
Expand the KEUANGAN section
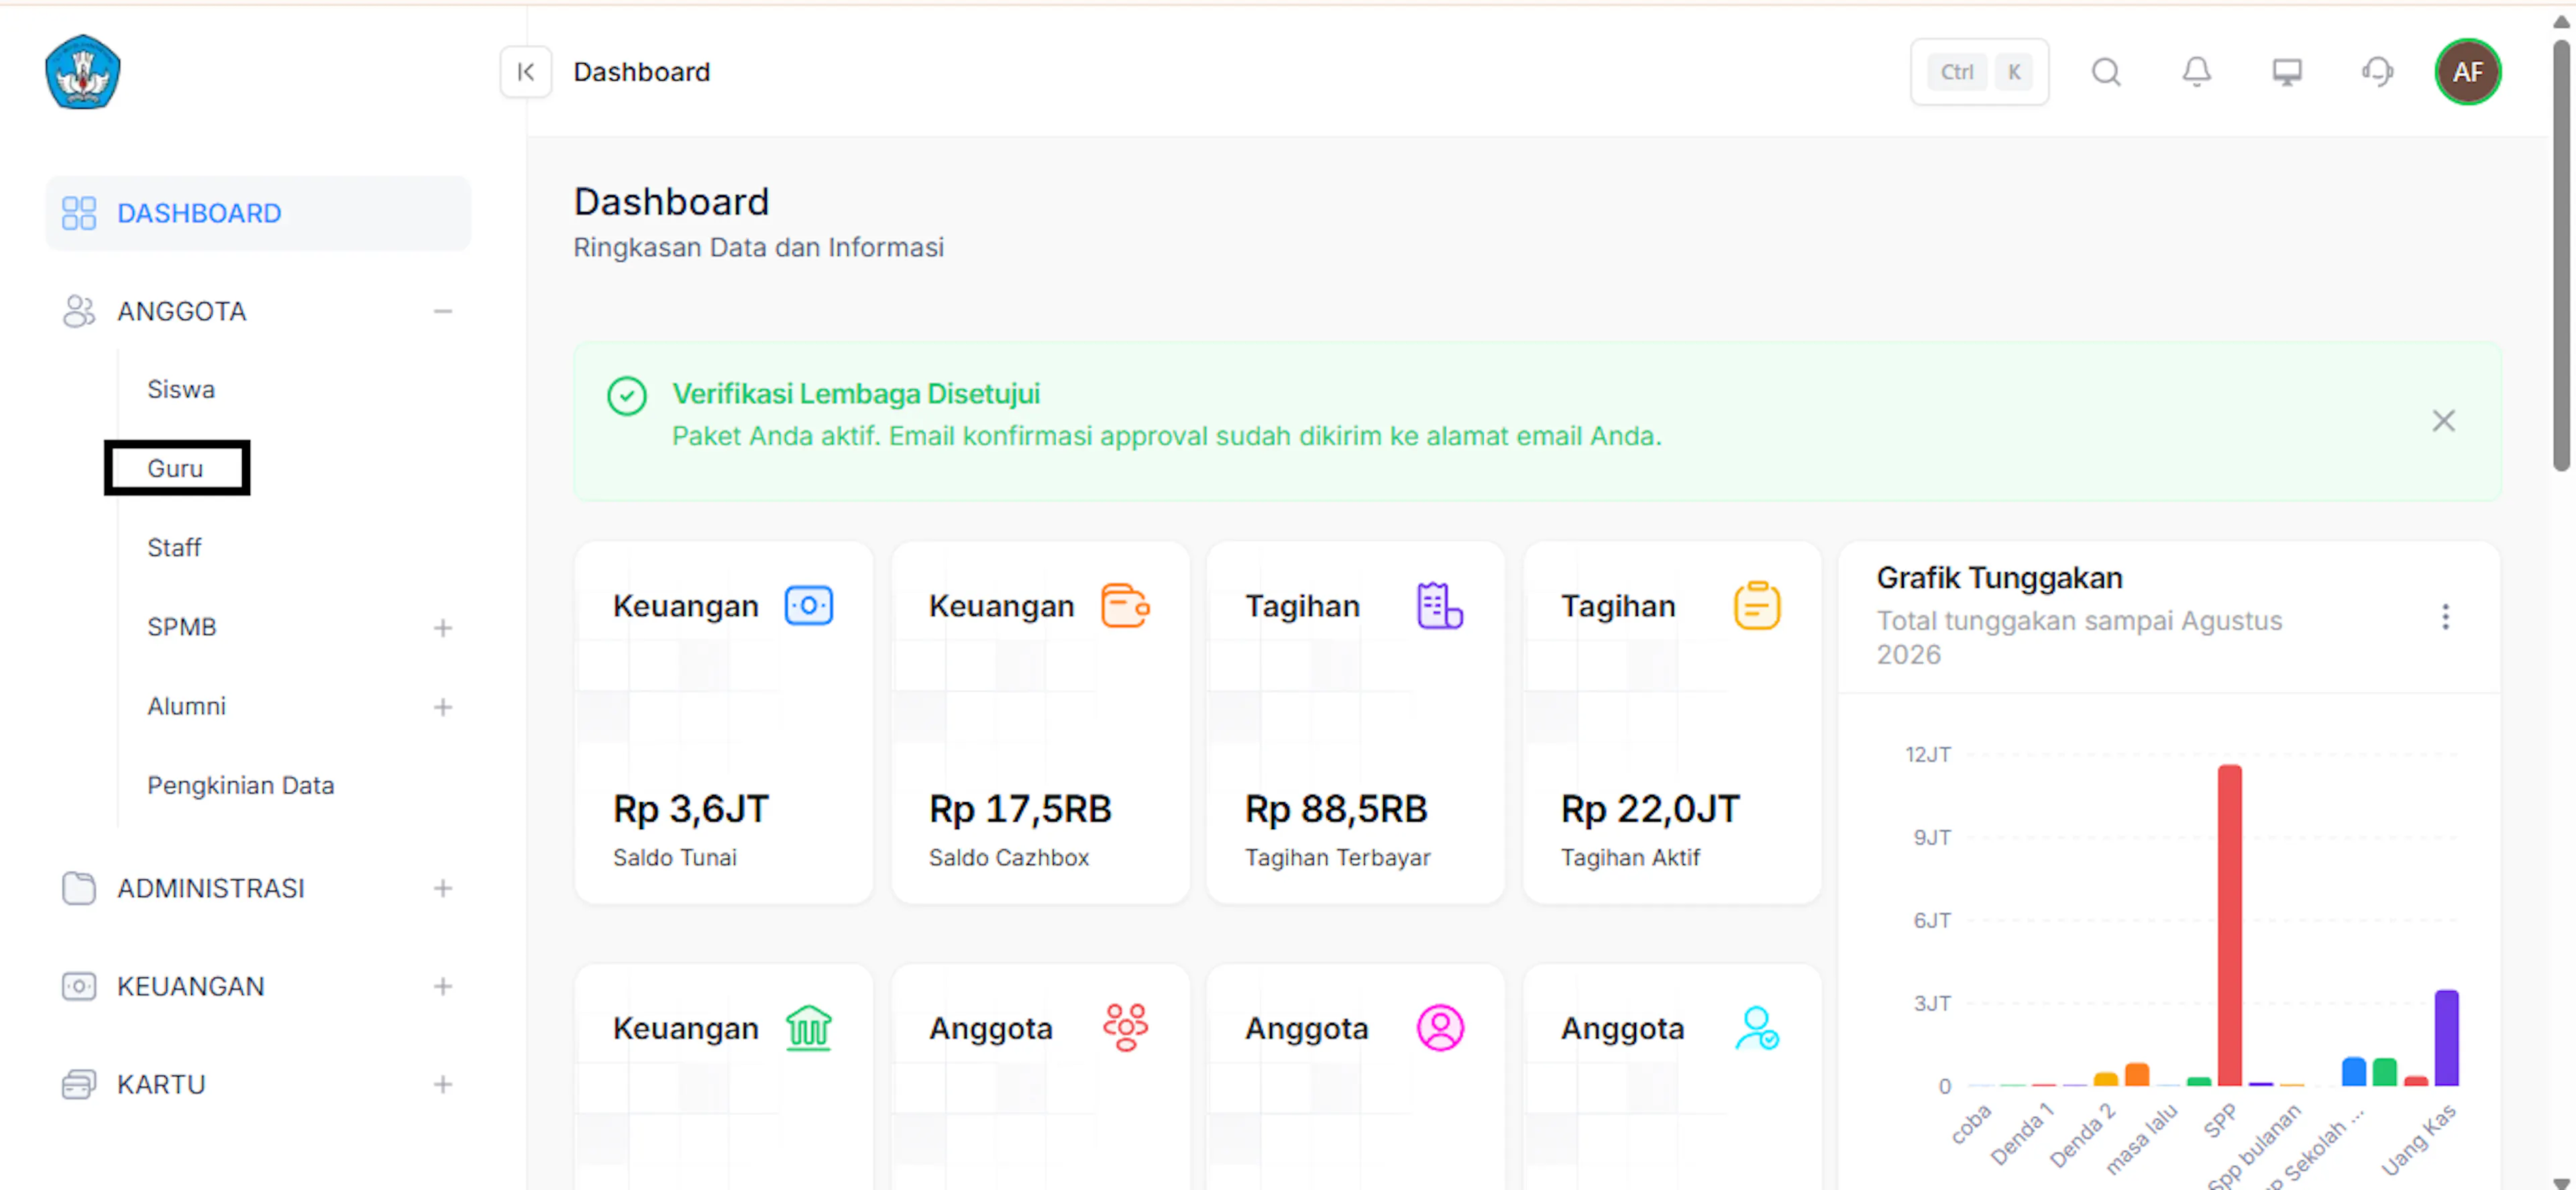tap(443, 986)
